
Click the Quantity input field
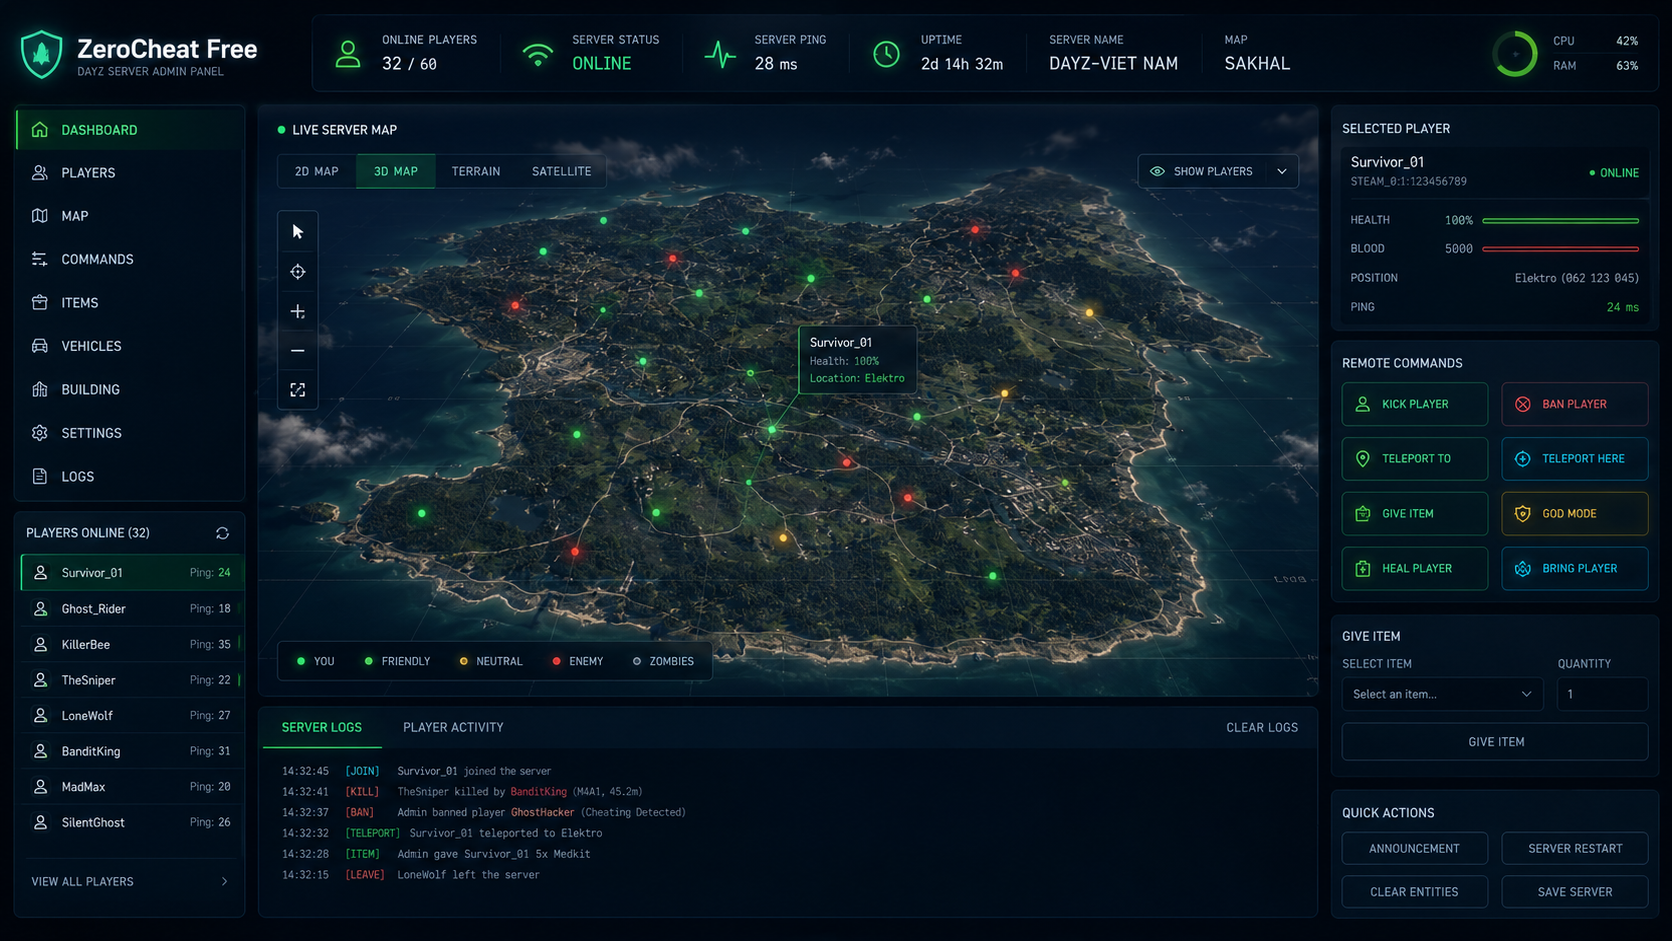click(x=1602, y=694)
